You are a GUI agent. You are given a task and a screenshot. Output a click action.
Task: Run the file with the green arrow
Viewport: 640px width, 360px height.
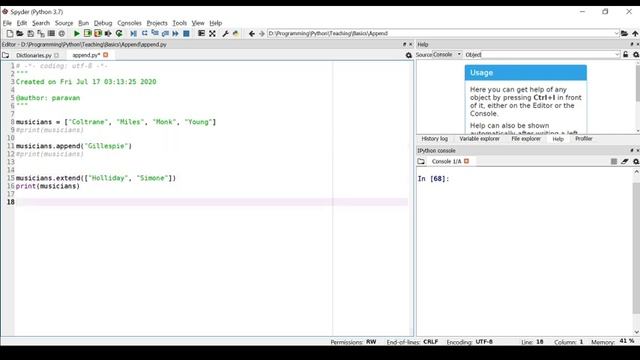[x=76, y=33]
